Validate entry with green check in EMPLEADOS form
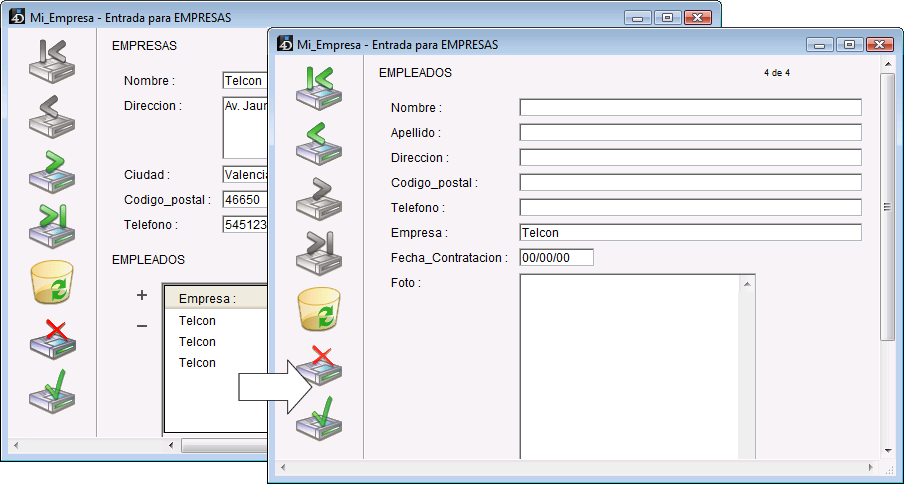This screenshot has width=904, height=484. pos(319,417)
